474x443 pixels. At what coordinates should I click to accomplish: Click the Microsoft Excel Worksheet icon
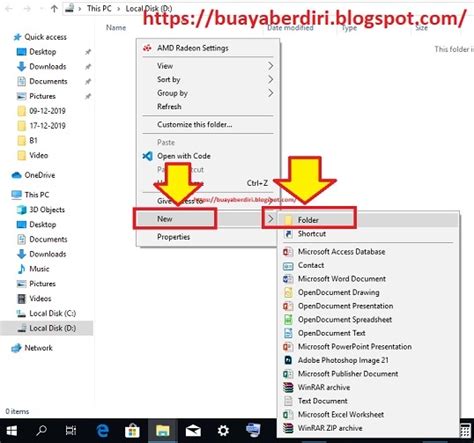click(x=288, y=415)
